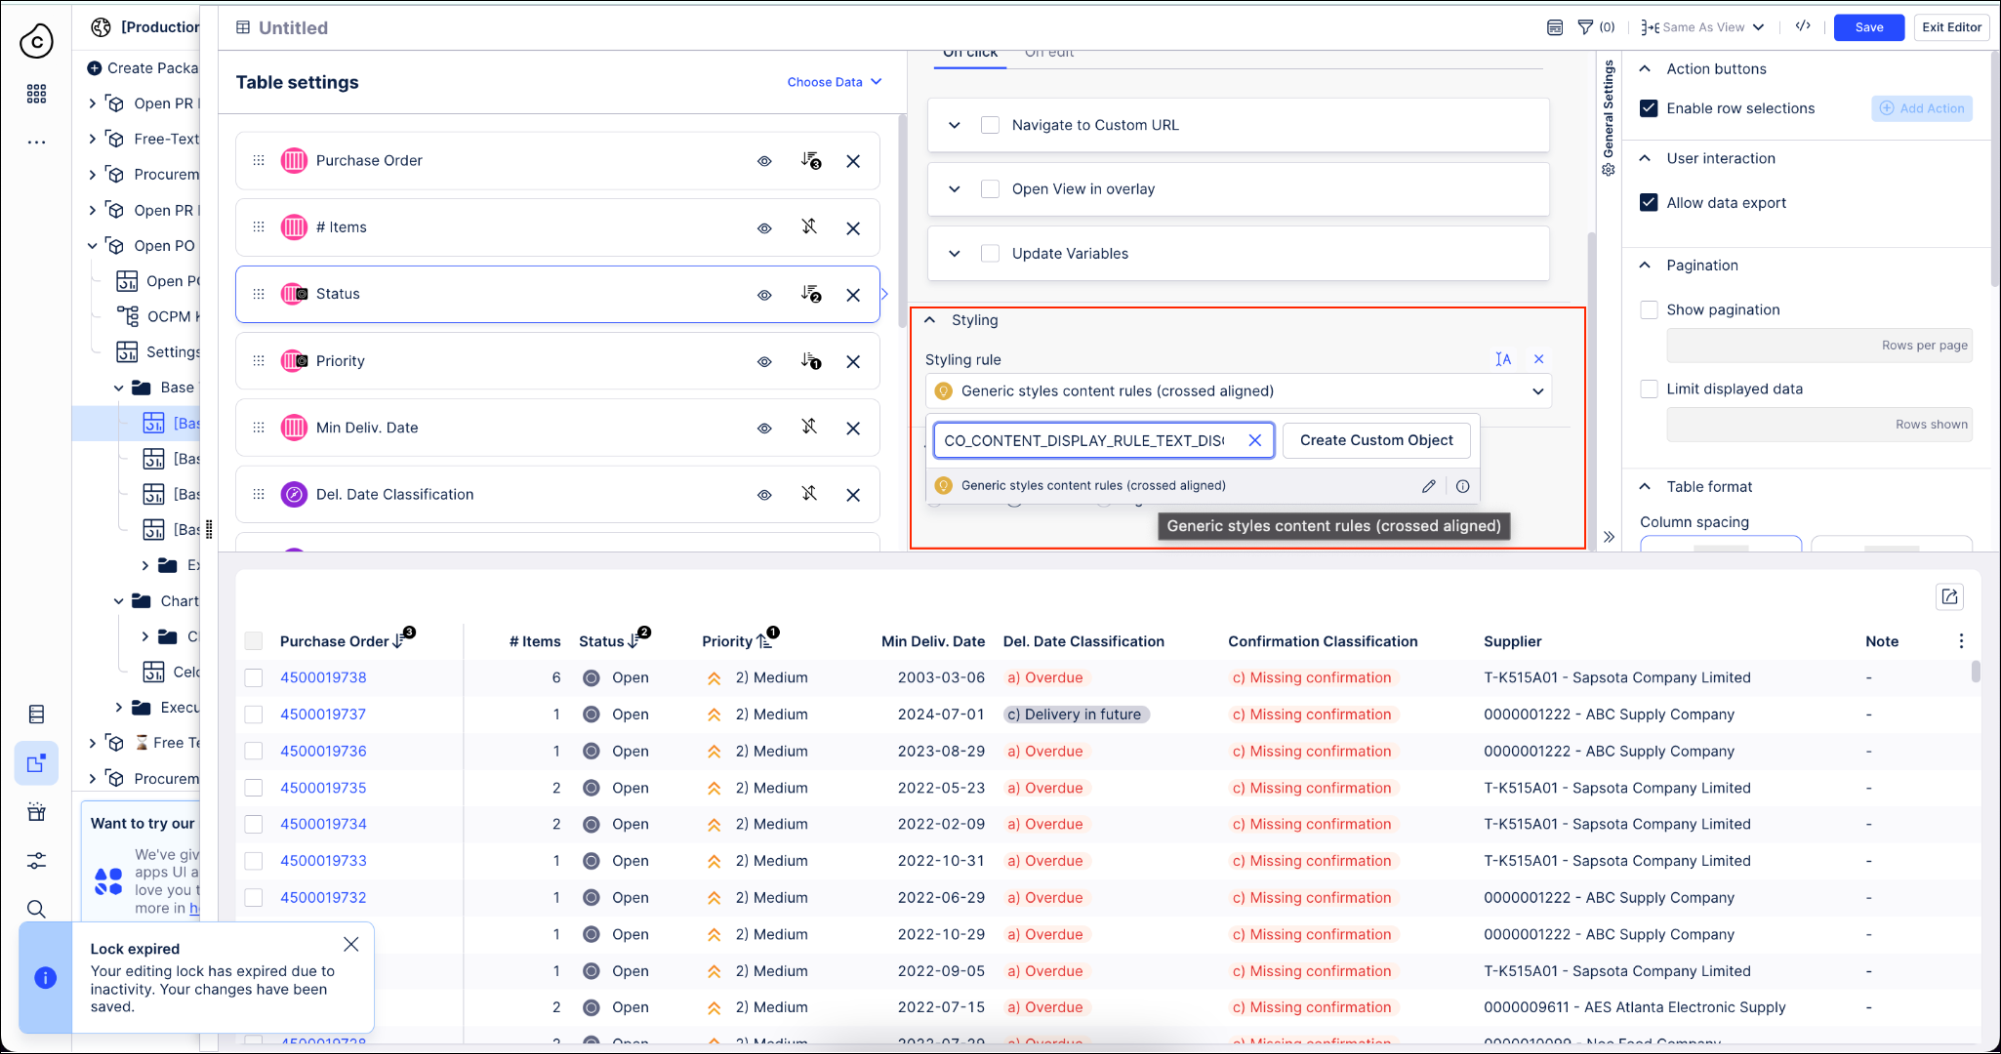Click the sort icon on # Items column setting
The height and width of the screenshot is (1054, 2001).
[809, 227]
